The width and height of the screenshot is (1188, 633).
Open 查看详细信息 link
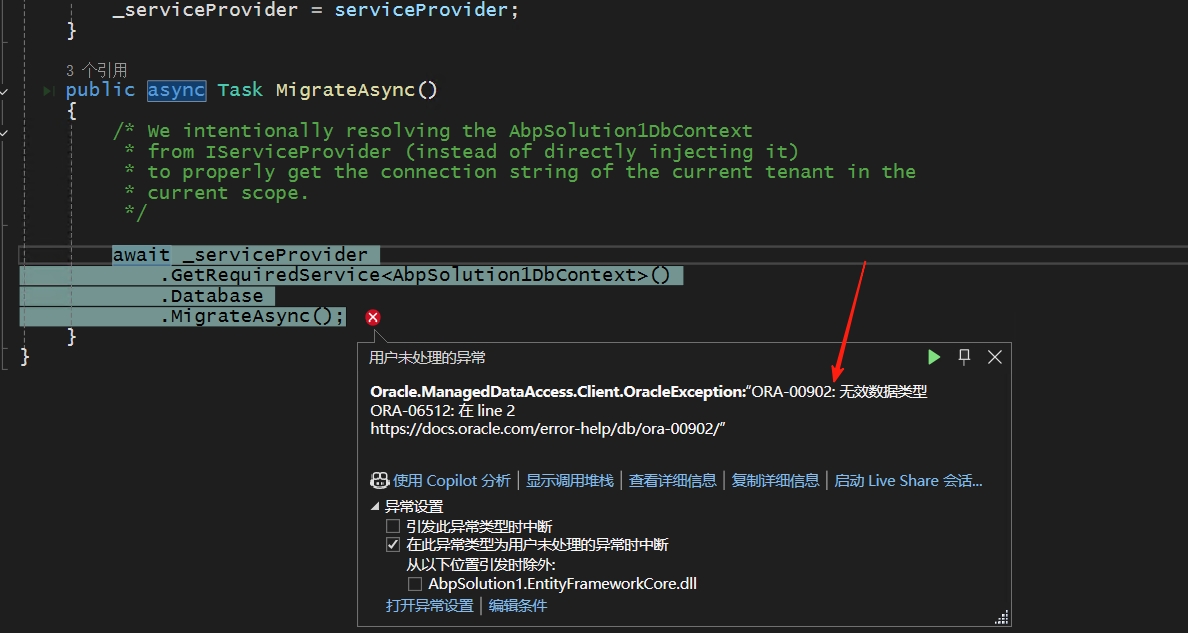tap(673, 481)
